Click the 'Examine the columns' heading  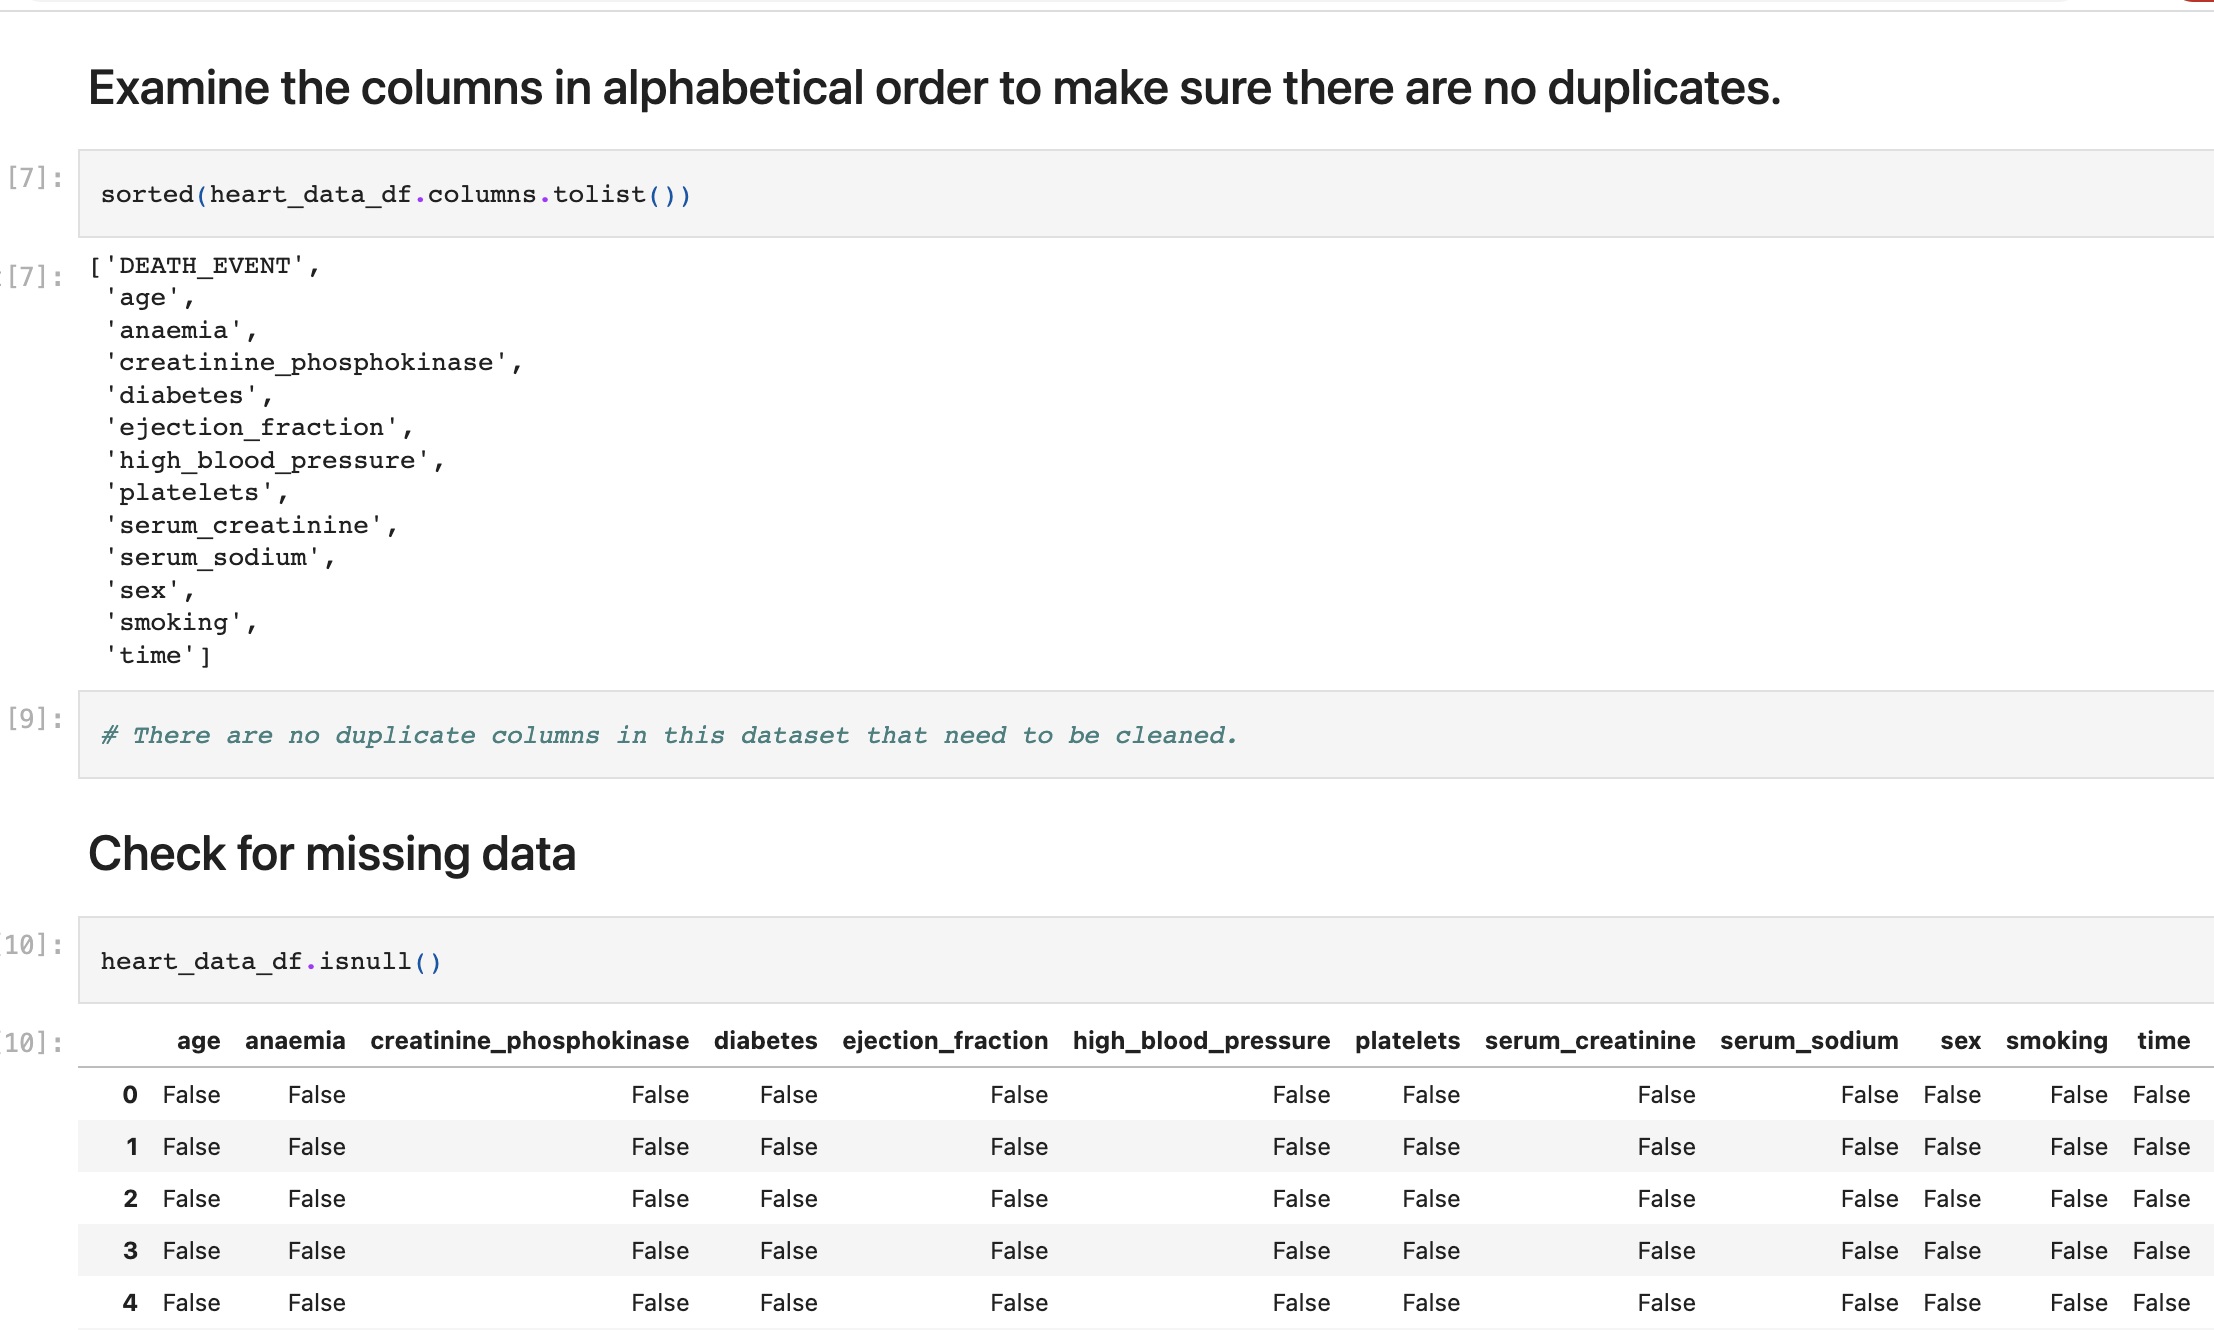coord(934,88)
